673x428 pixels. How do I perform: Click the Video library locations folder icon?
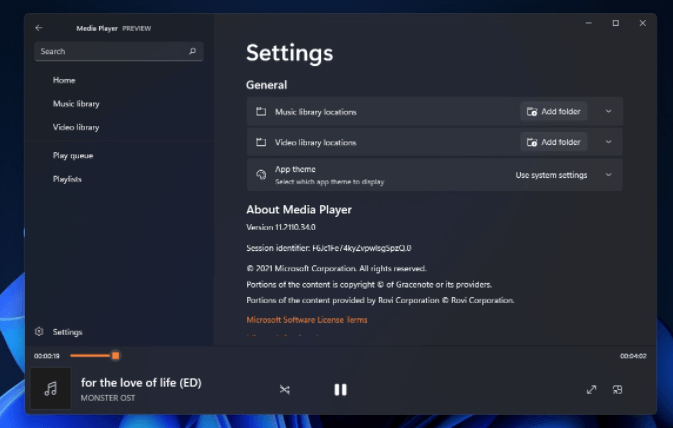(x=261, y=142)
